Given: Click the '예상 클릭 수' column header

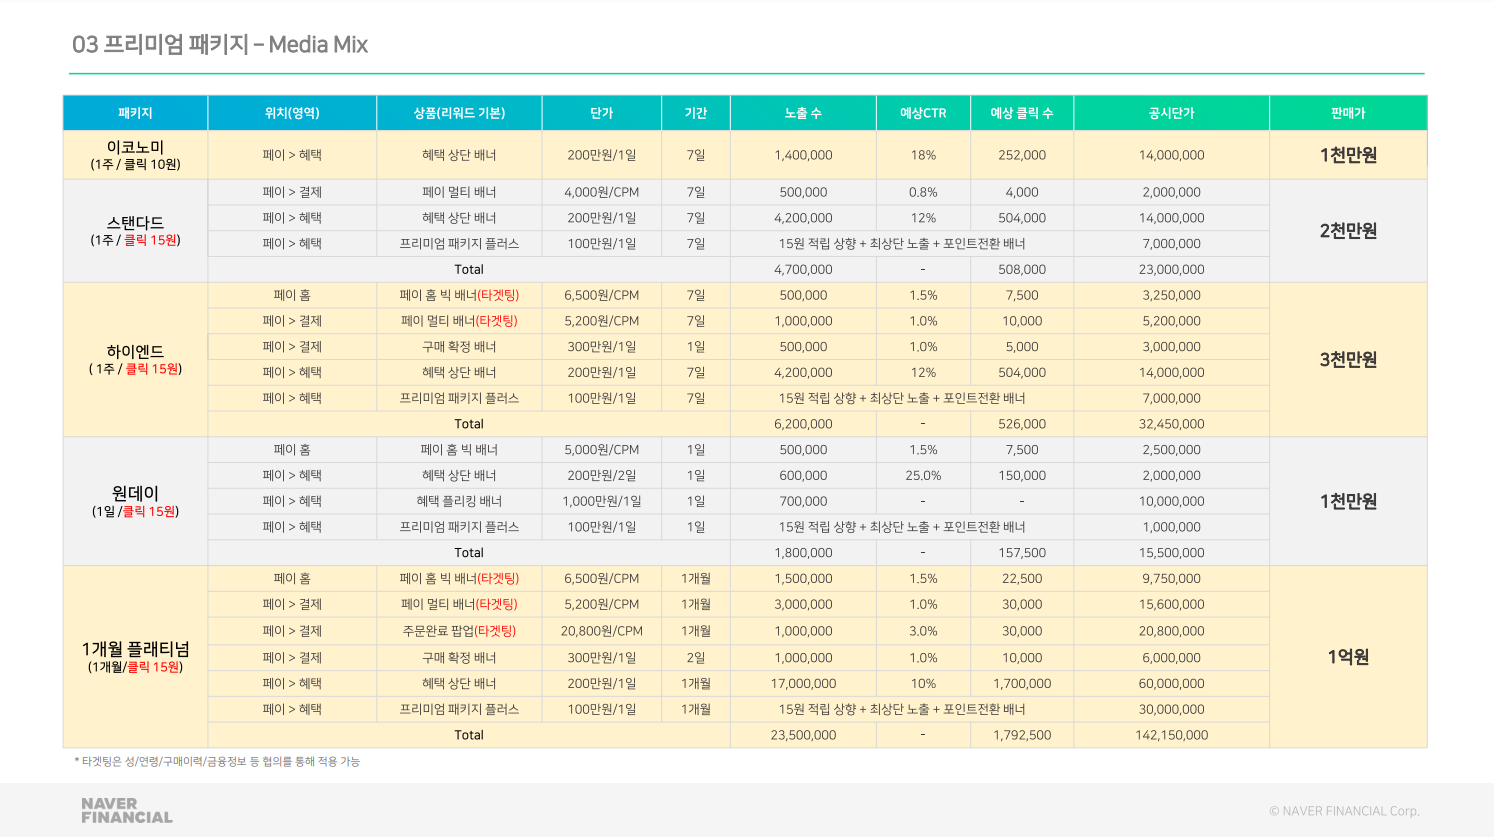Looking at the screenshot, I should [x=1022, y=113].
